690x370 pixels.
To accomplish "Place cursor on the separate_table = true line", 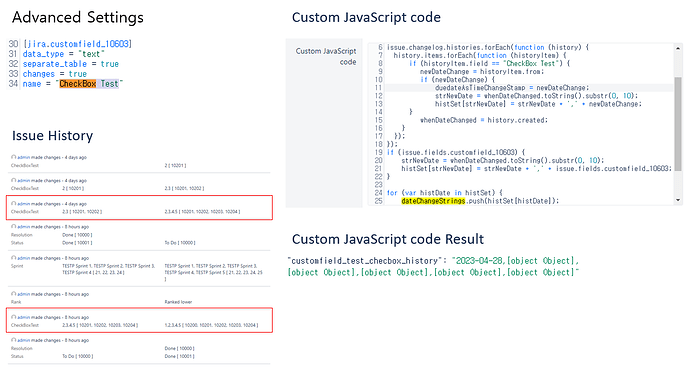I will point(71,64).
